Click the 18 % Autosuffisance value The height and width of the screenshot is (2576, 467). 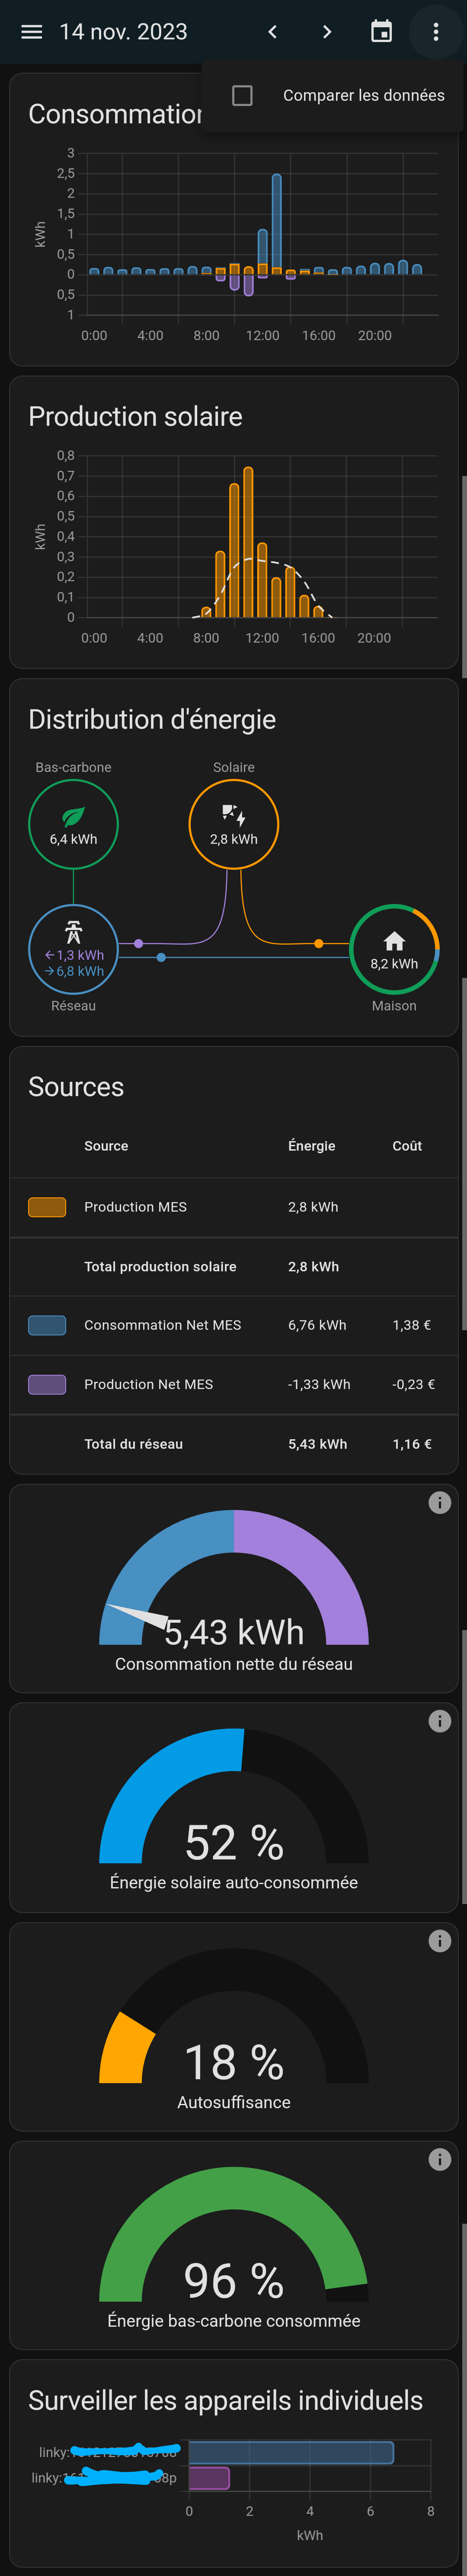(234, 2062)
